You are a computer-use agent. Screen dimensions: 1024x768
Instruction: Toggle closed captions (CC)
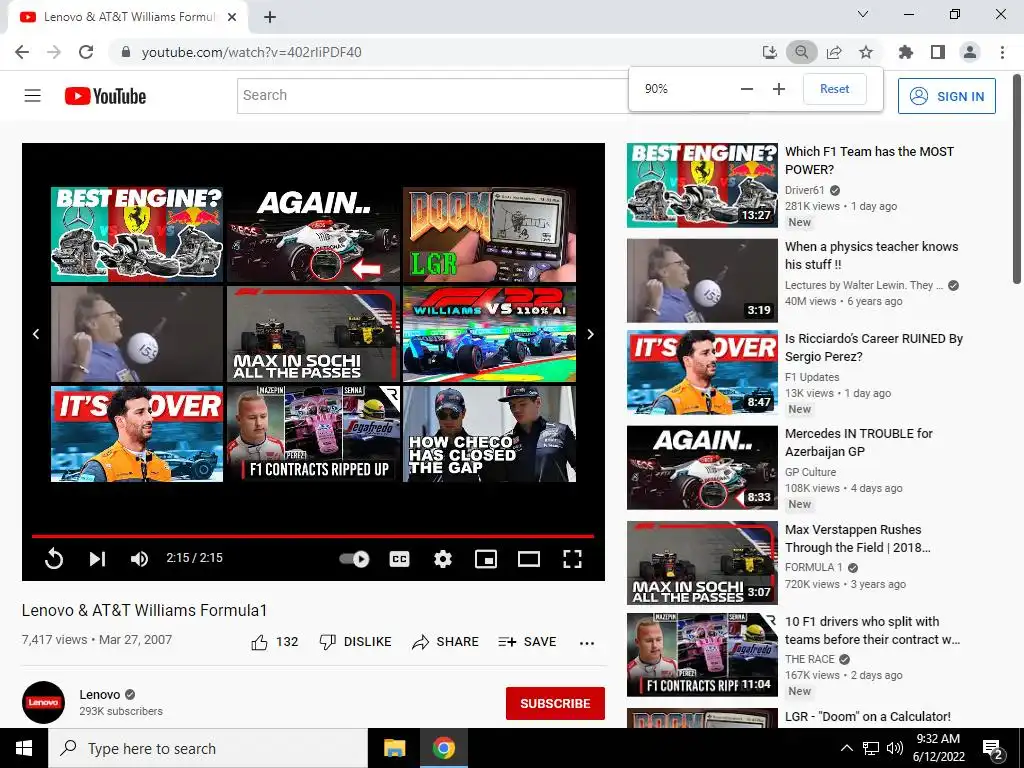(400, 559)
